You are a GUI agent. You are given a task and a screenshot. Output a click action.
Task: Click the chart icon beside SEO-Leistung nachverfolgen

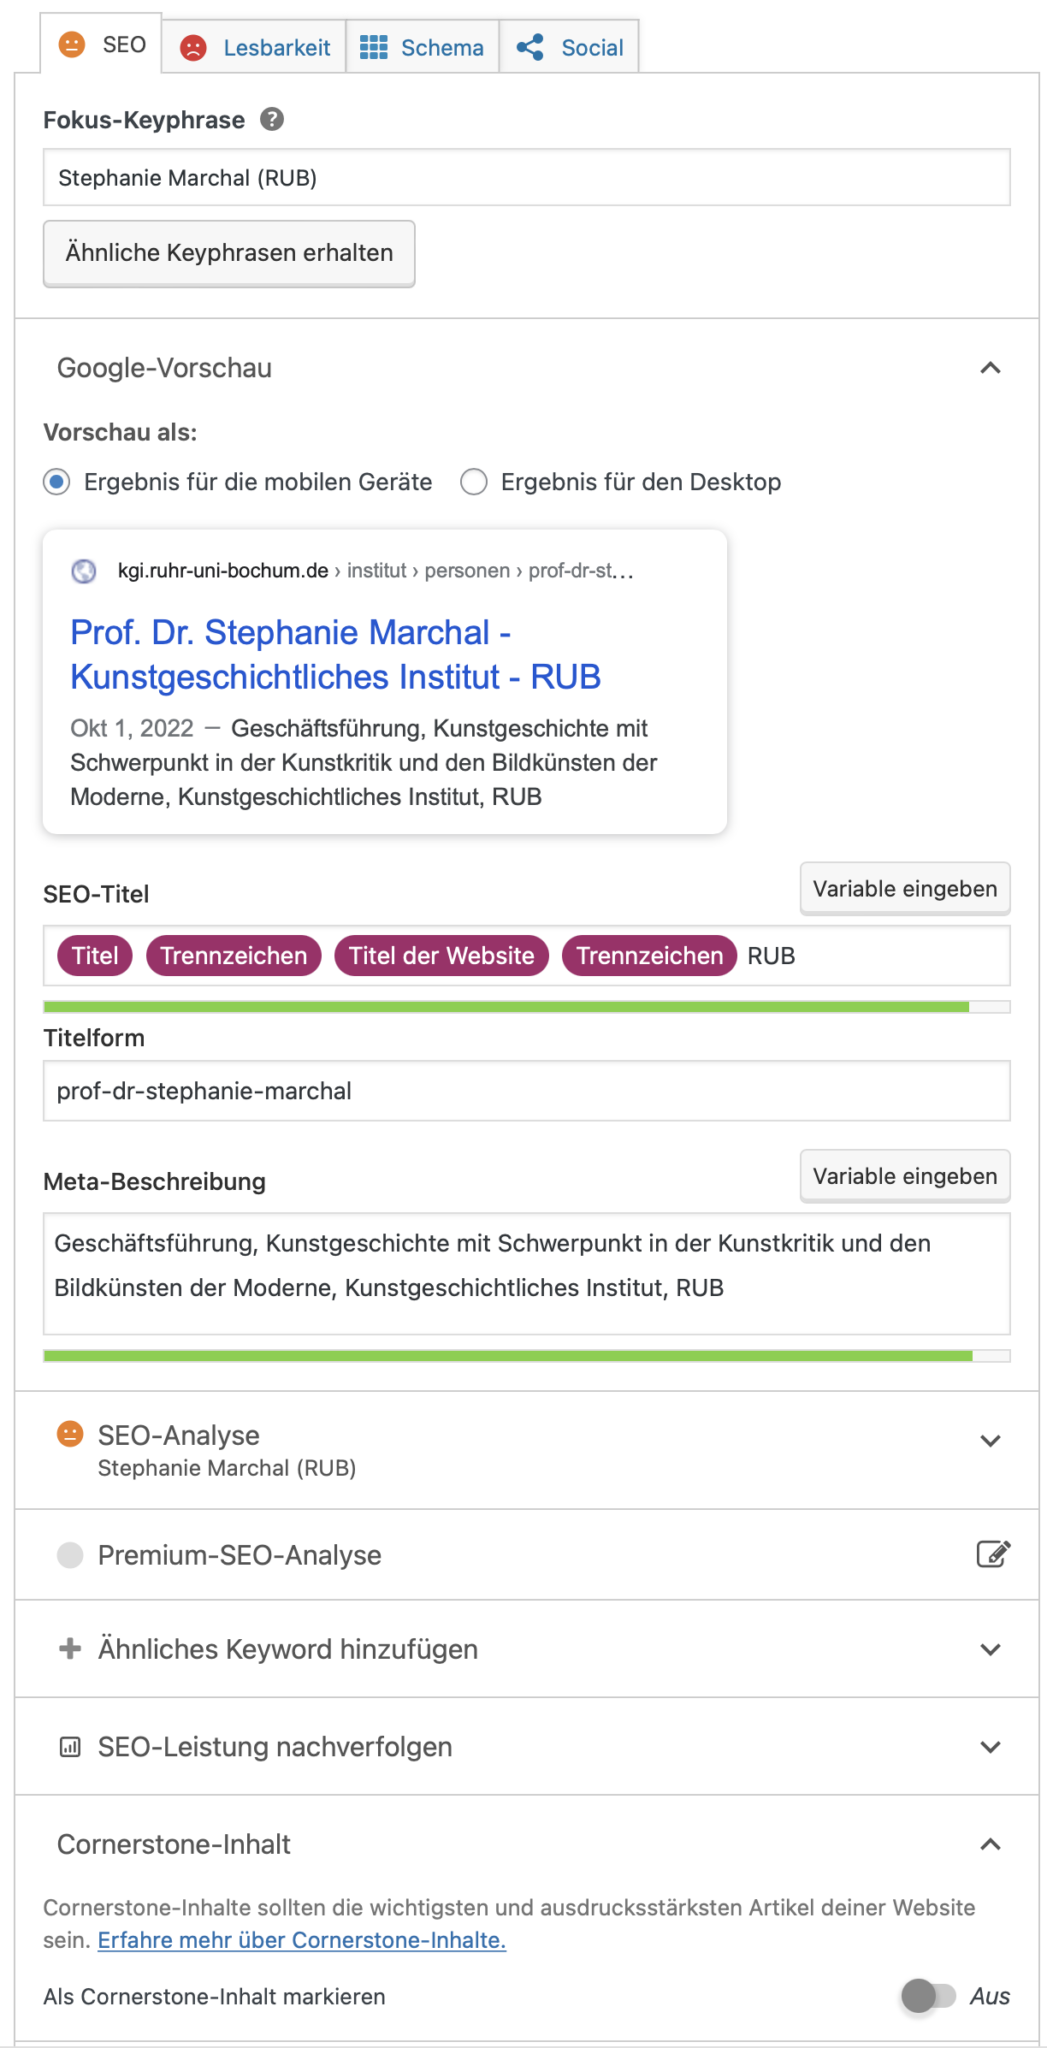[70, 1747]
